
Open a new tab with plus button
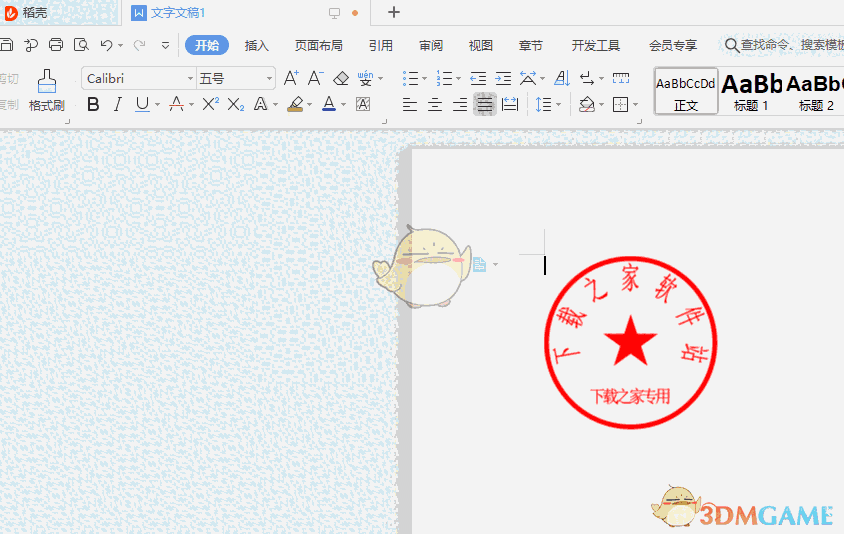coord(394,12)
